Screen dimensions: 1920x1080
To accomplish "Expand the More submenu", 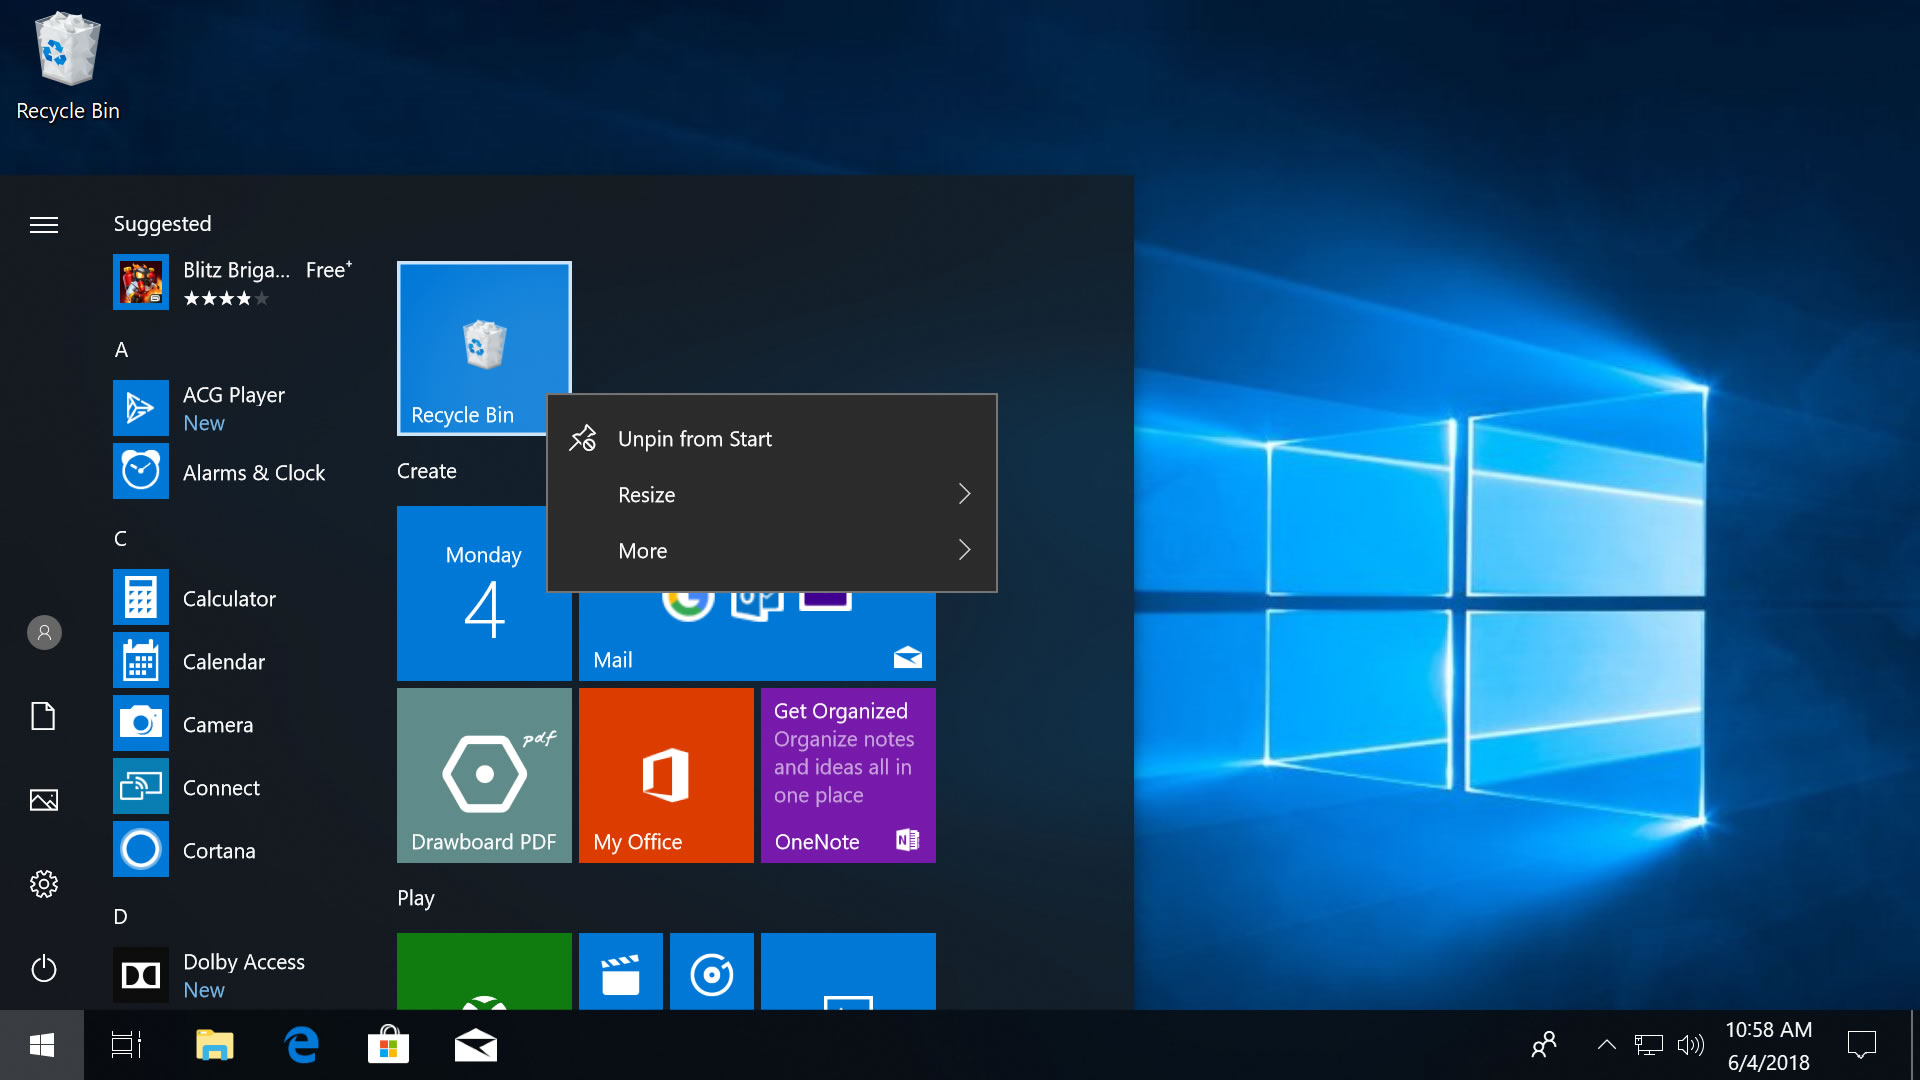I will click(x=643, y=550).
